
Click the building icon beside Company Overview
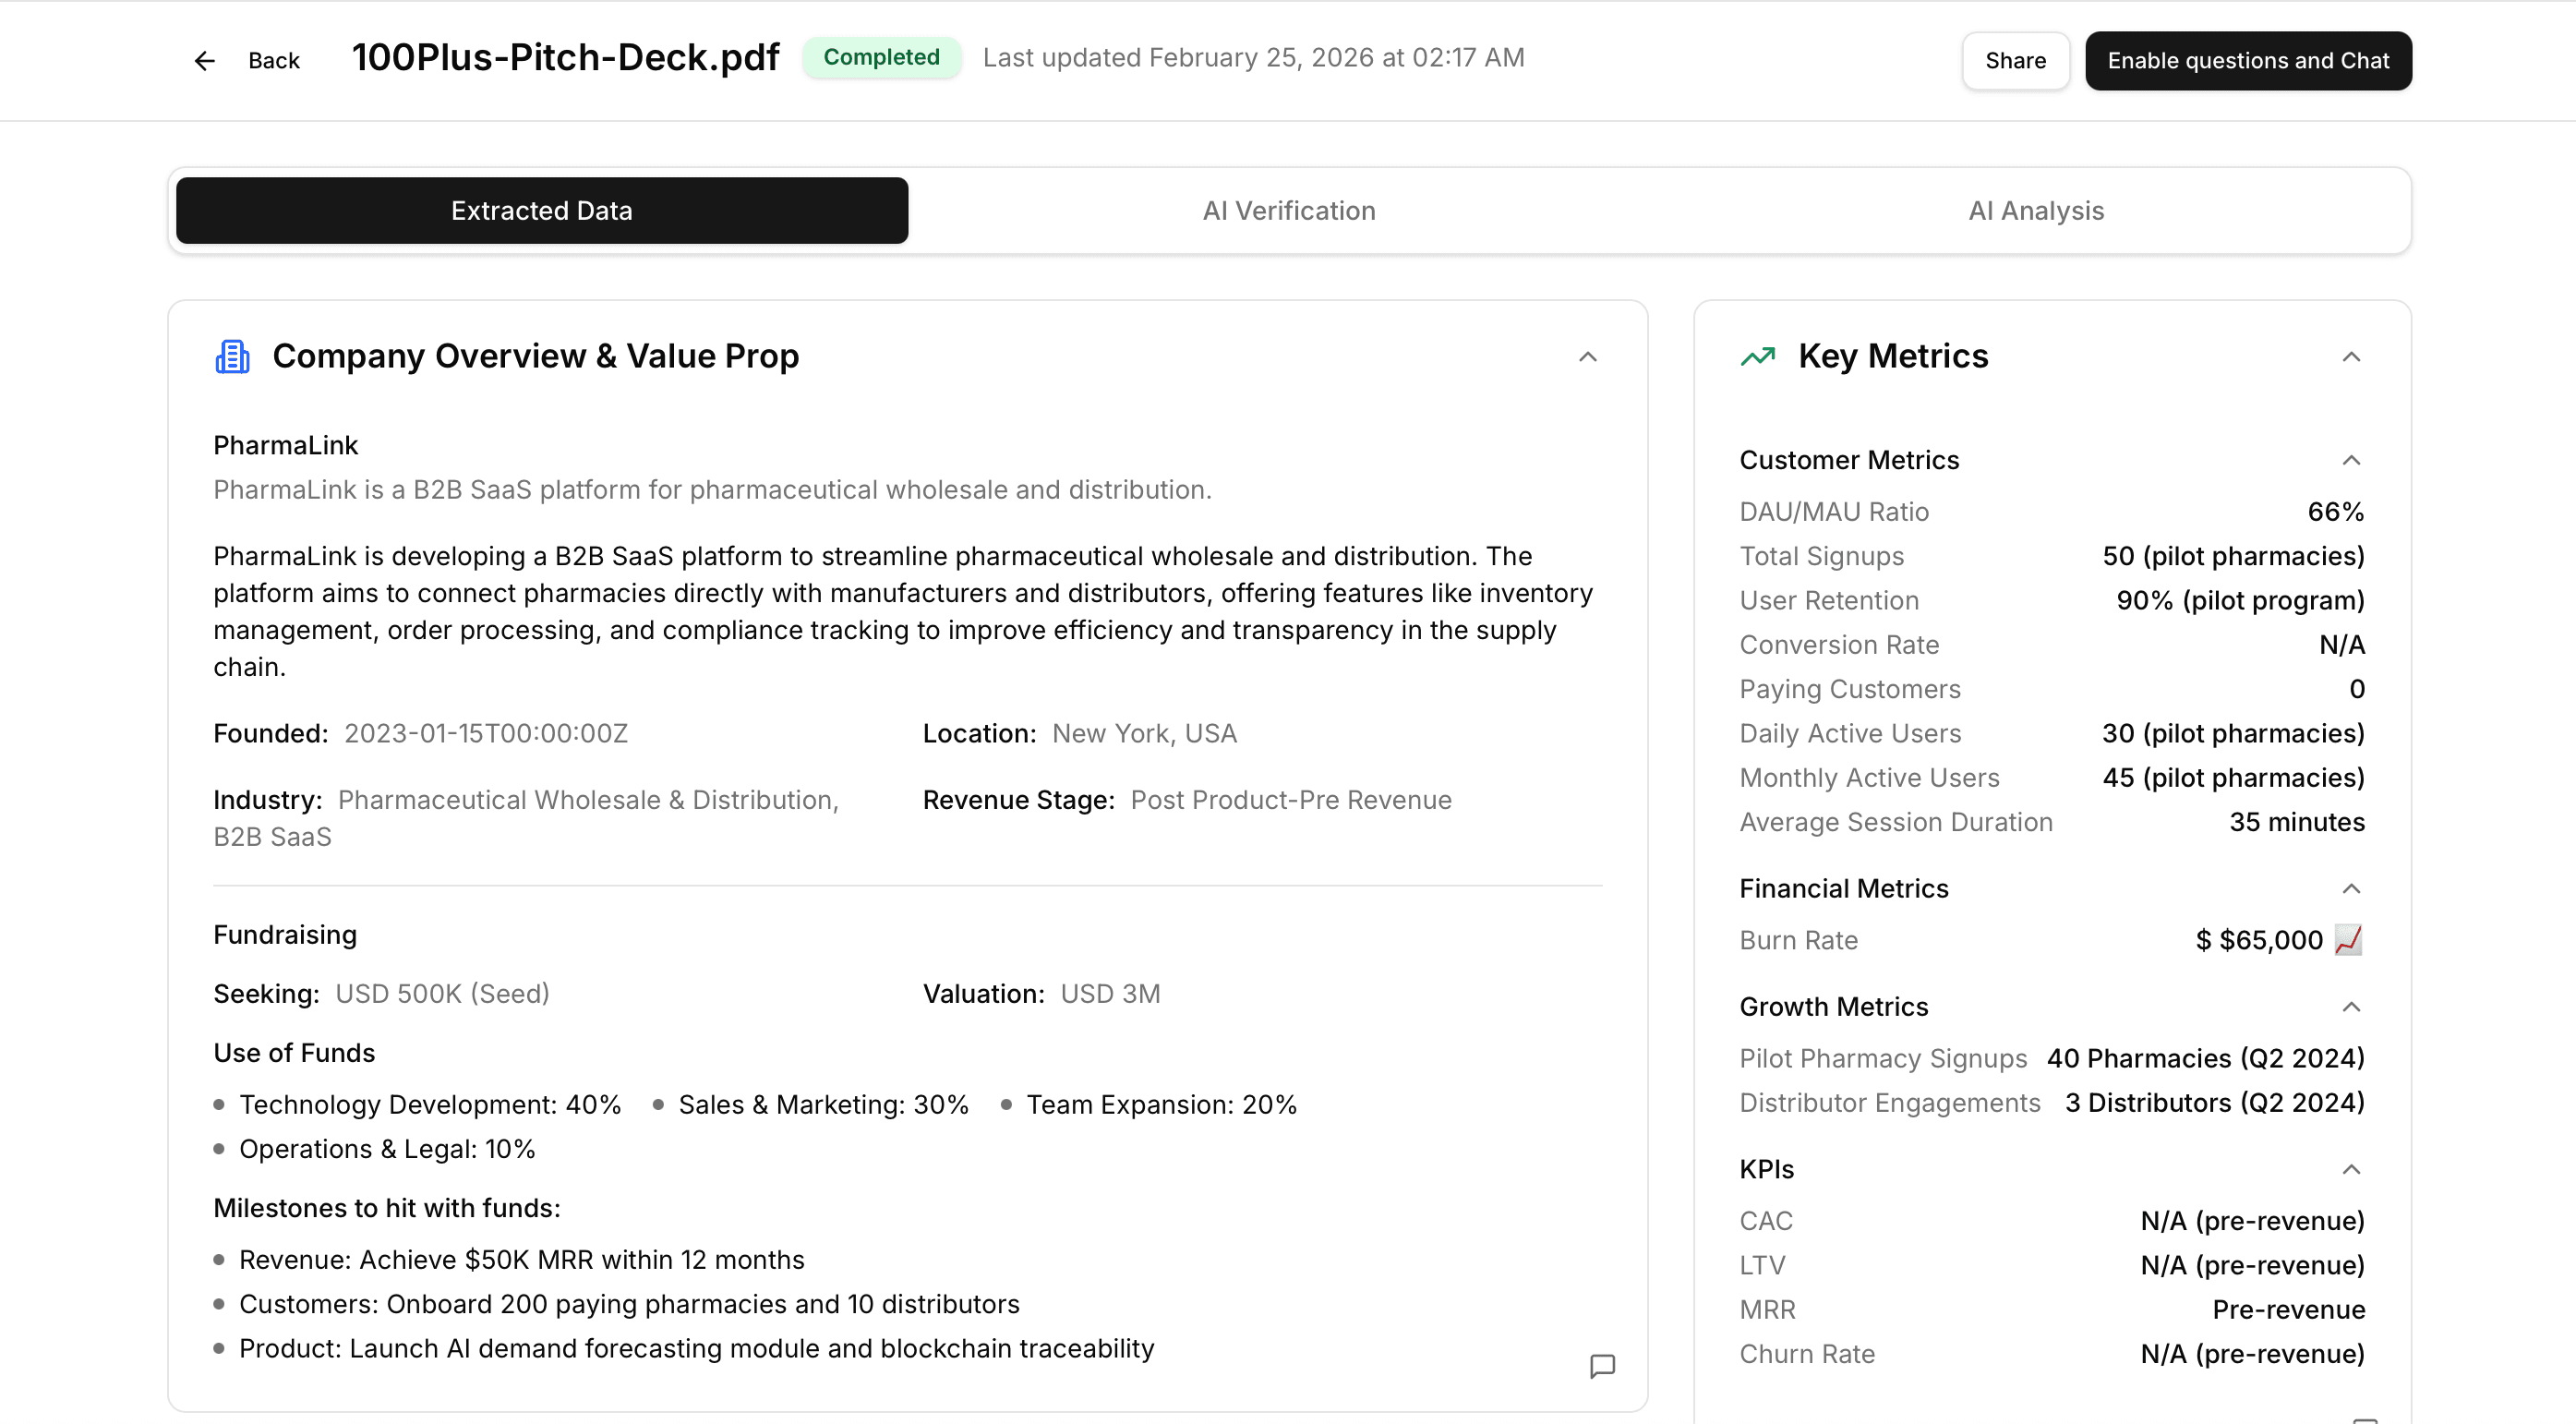click(232, 356)
